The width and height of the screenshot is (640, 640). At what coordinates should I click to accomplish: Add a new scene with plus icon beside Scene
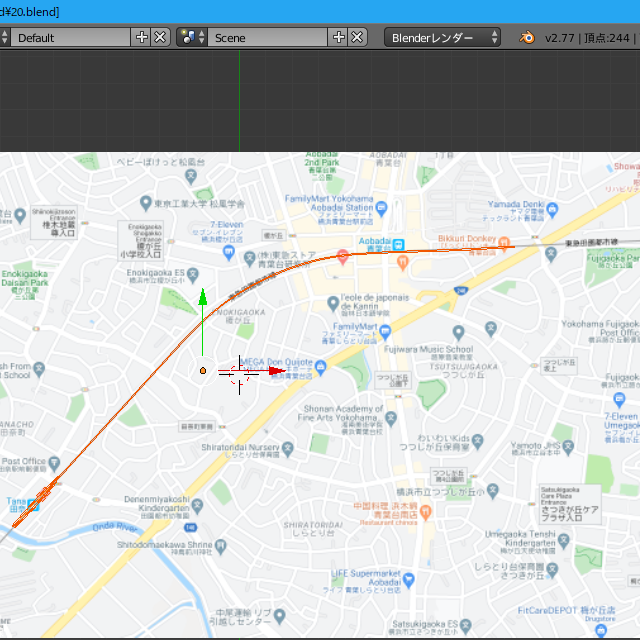[x=338, y=38]
